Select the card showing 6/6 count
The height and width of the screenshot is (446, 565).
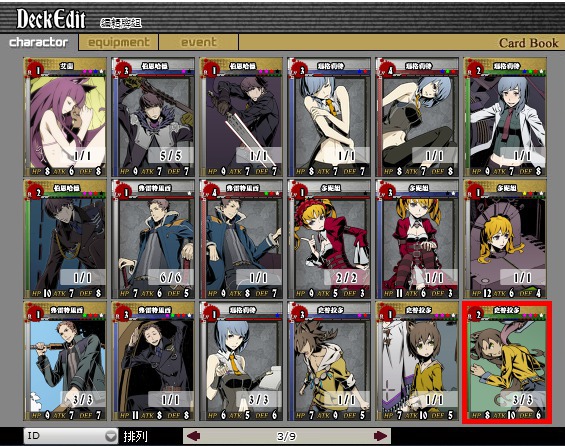[153, 240]
